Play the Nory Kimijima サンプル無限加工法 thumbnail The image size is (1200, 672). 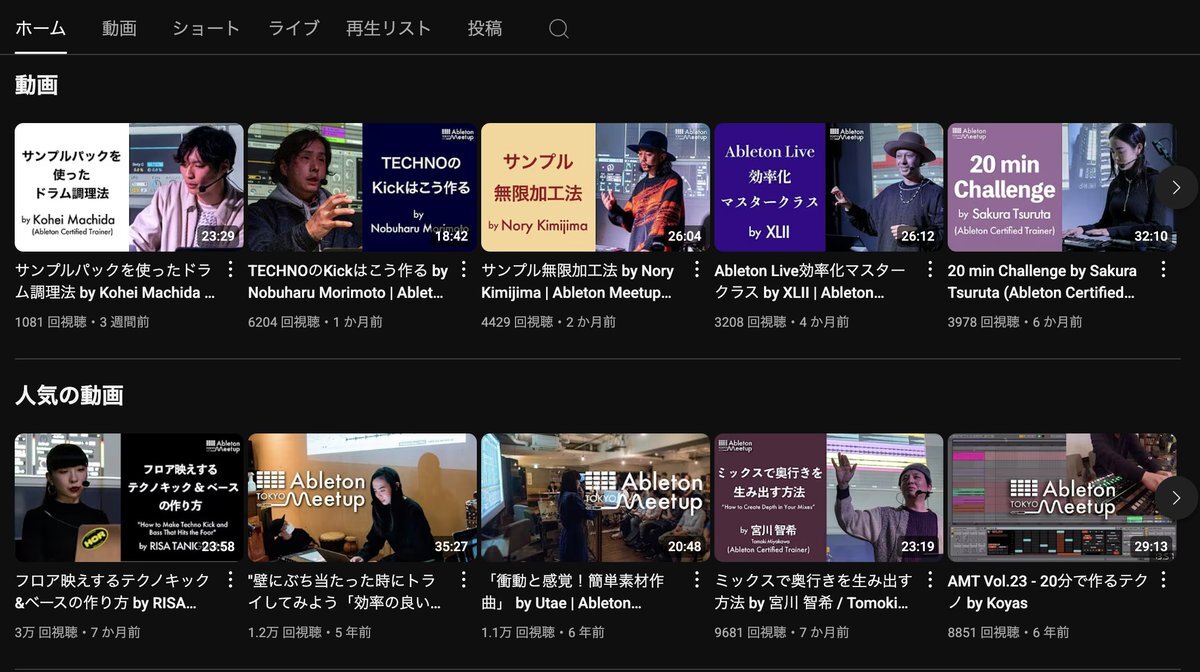click(595, 187)
